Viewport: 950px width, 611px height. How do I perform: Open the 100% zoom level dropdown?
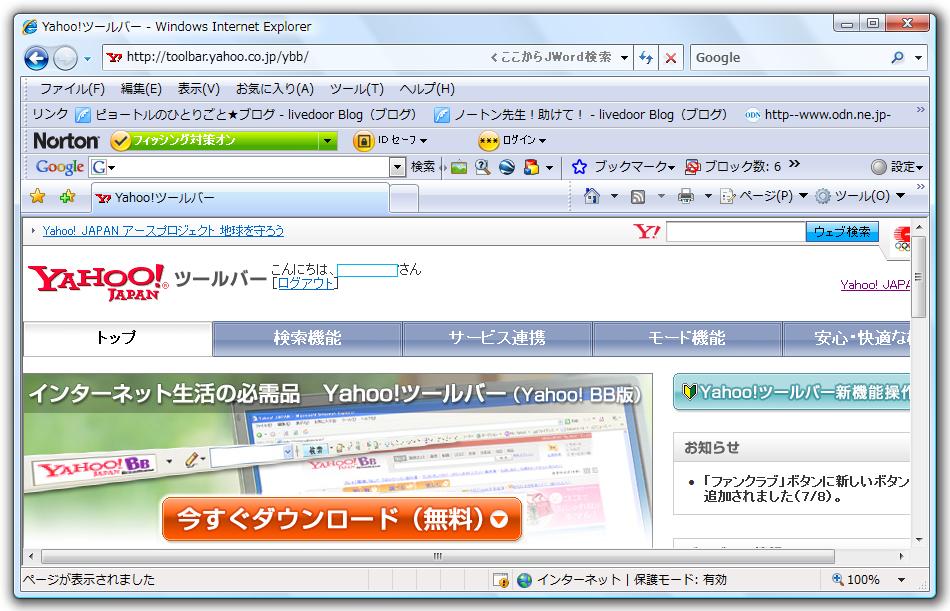click(902, 580)
